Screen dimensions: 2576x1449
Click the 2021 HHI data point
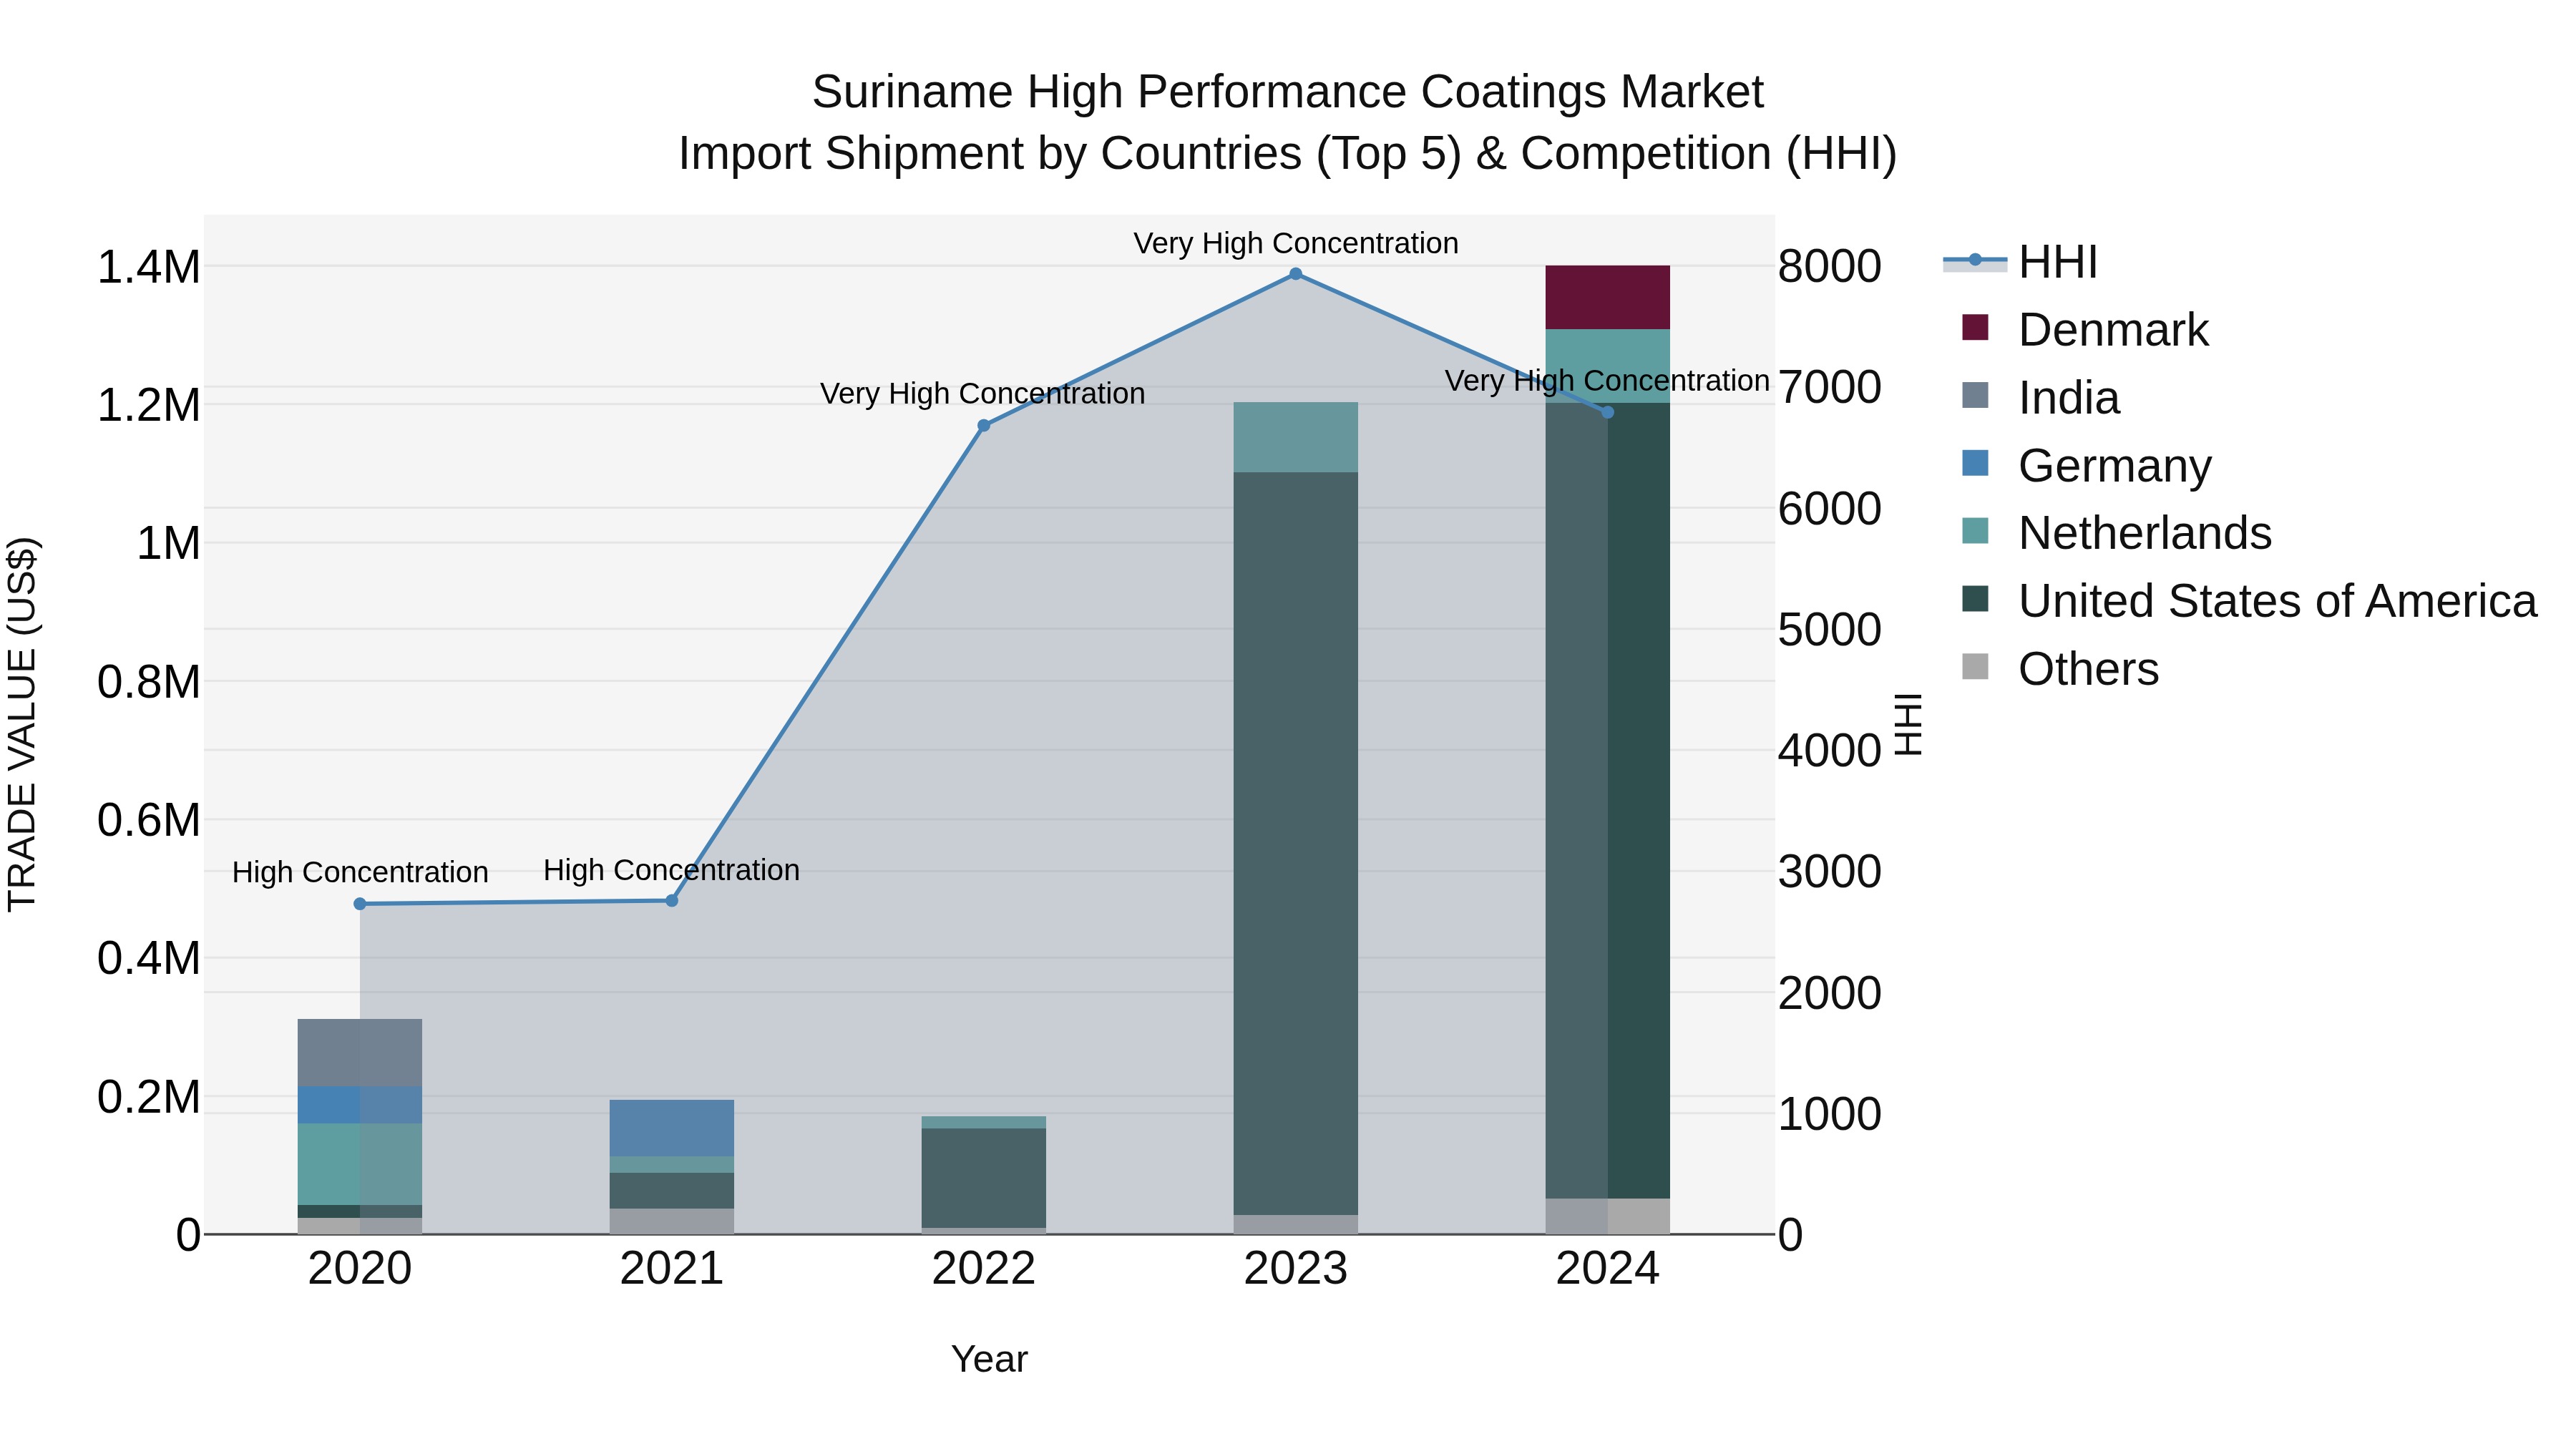coord(672,901)
